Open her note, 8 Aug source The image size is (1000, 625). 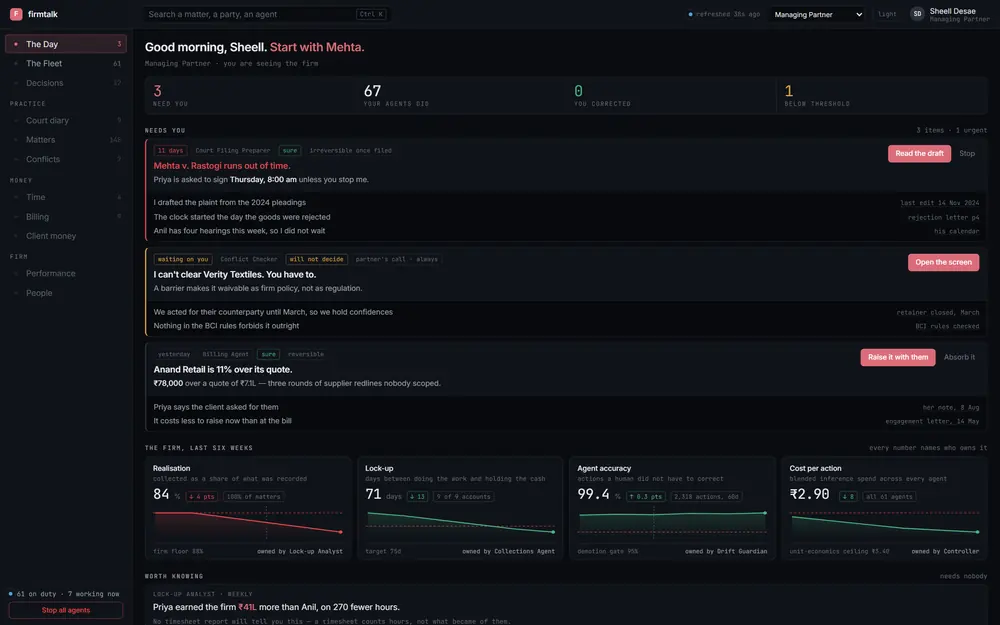point(950,408)
